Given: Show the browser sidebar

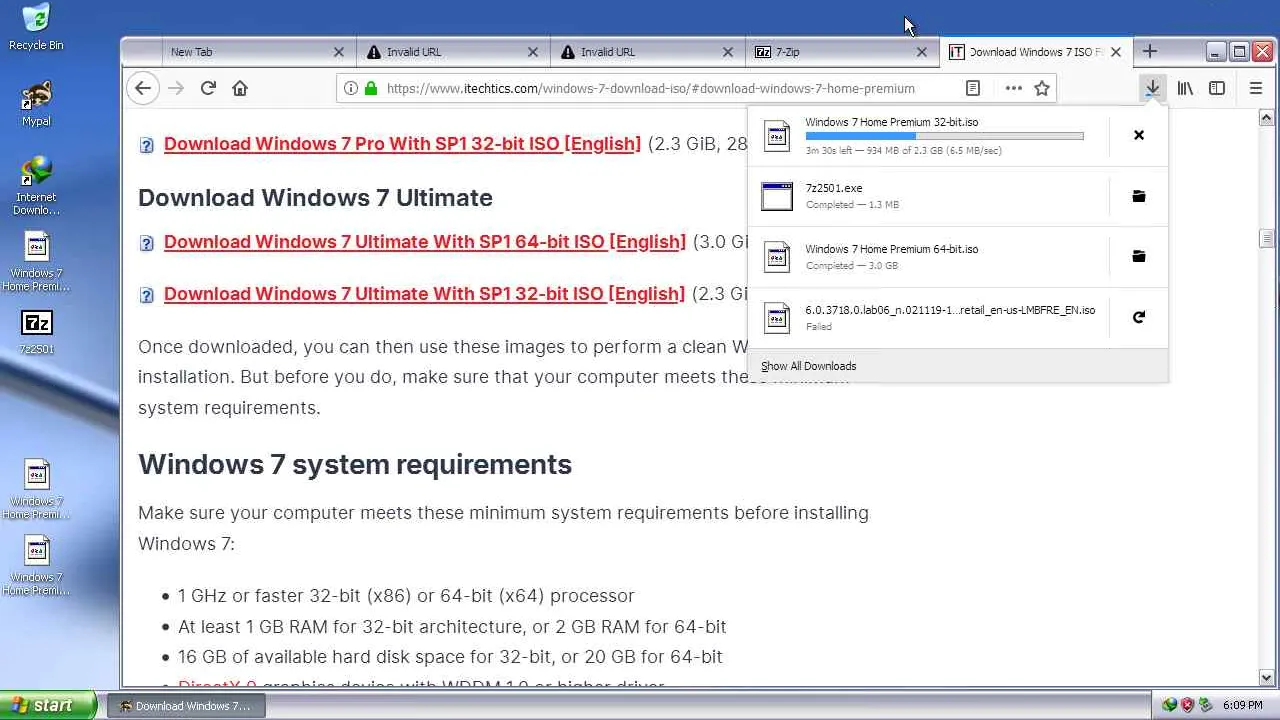Looking at the screenshot, I should click(x=1217, y=88).
